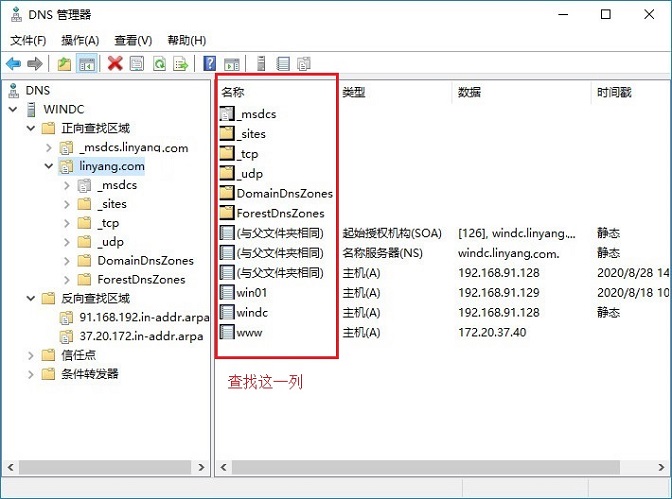Select 91.168.192.in-addr.arpa reverse zone
This screenshot has height=499, width=672.
(x=144, y=317)
